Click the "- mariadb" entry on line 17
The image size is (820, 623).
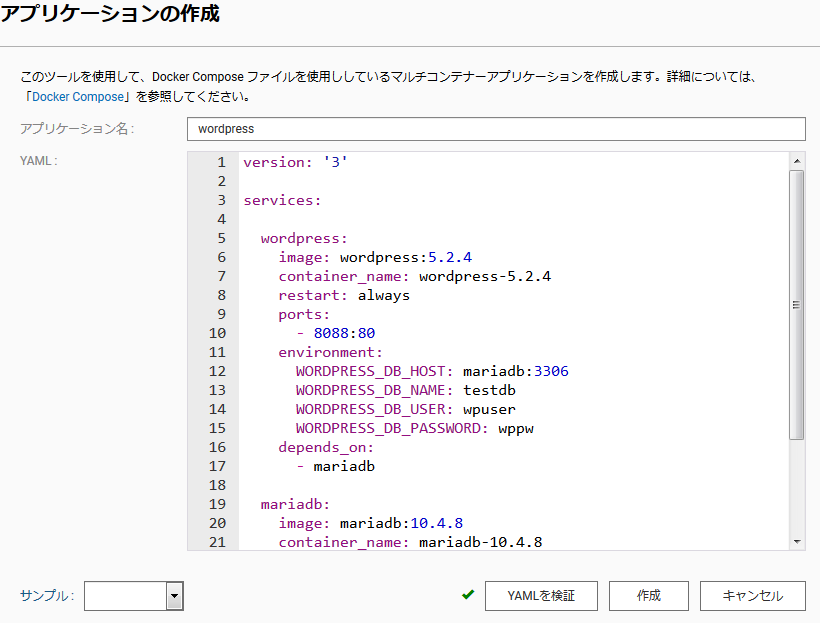(x=335, y=466)
